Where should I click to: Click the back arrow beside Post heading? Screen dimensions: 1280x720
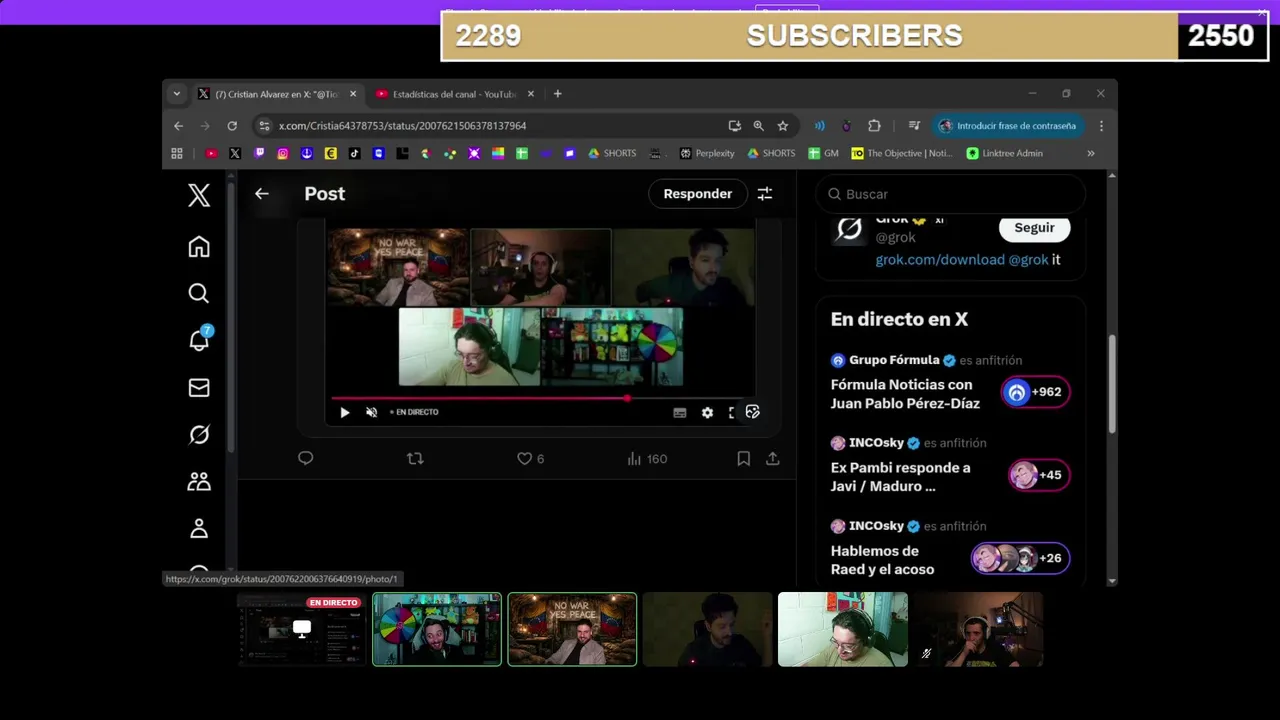[261, 194]
